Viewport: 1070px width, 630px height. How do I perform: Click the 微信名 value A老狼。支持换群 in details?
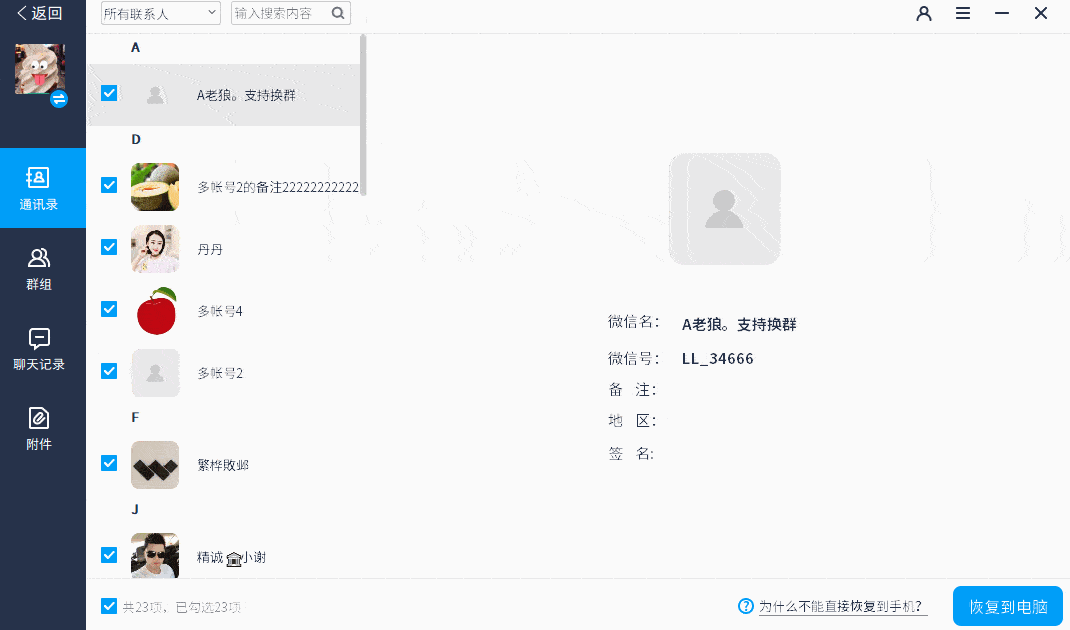coord(739,324)
